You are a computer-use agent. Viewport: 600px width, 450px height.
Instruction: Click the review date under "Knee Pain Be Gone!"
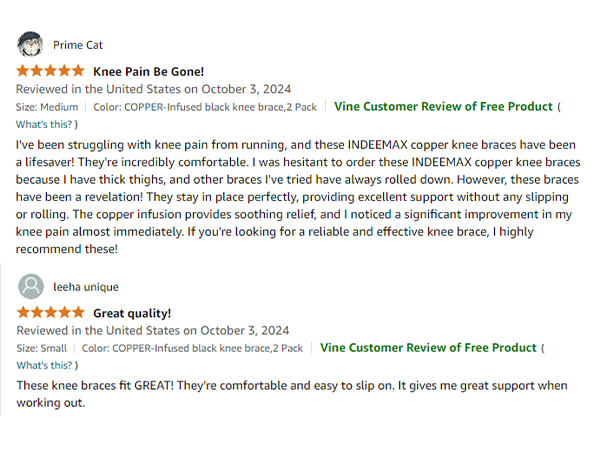click(x=153, y=89)
